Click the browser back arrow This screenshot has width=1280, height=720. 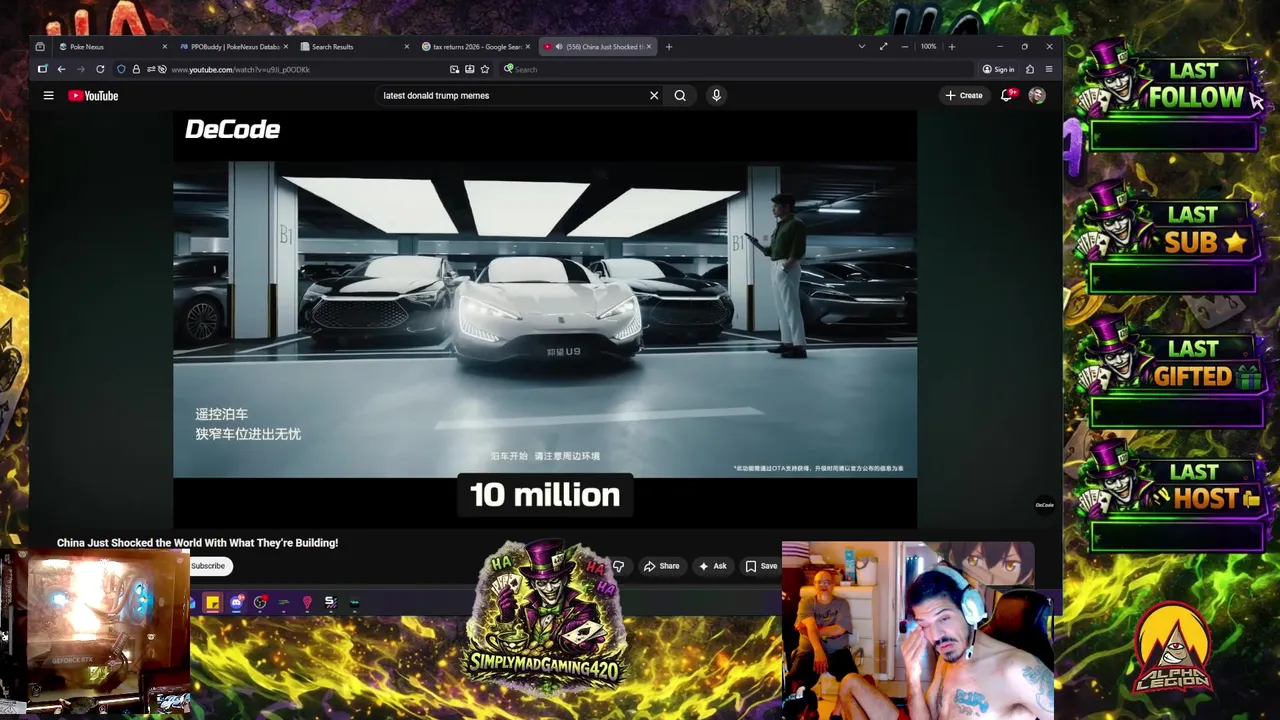(61, 69)
